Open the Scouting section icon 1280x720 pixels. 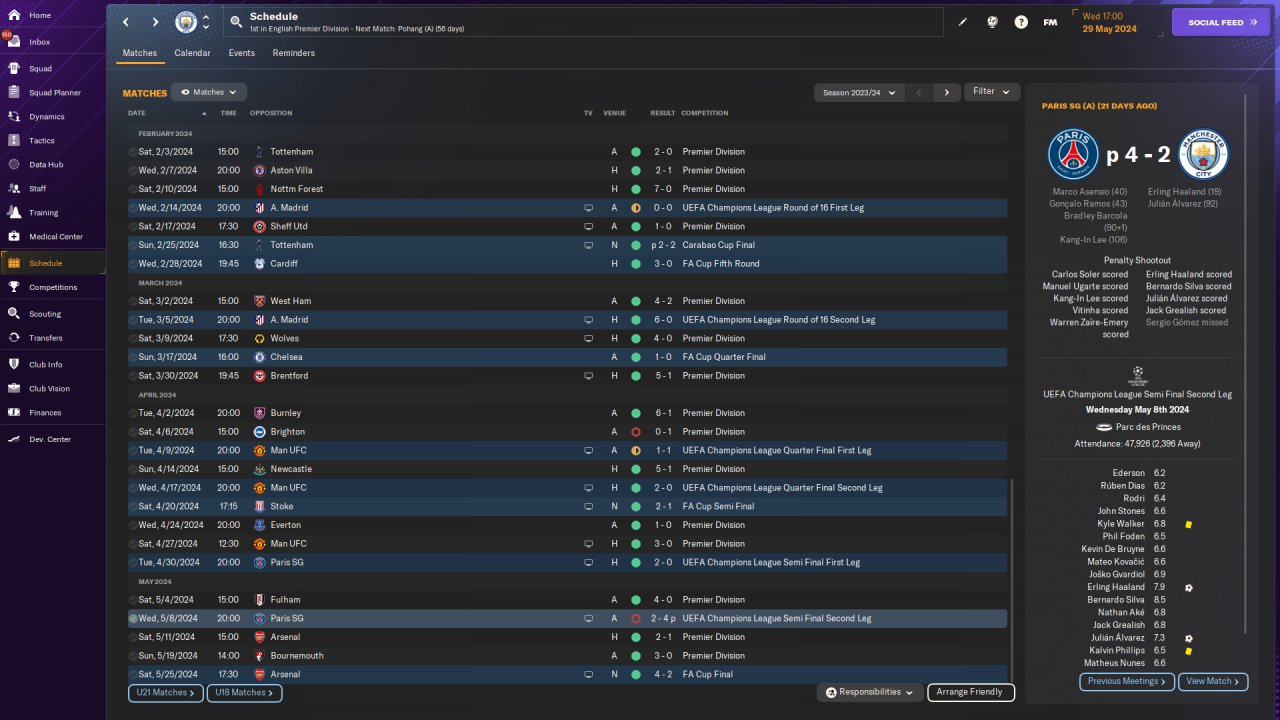tap(14, 313)
